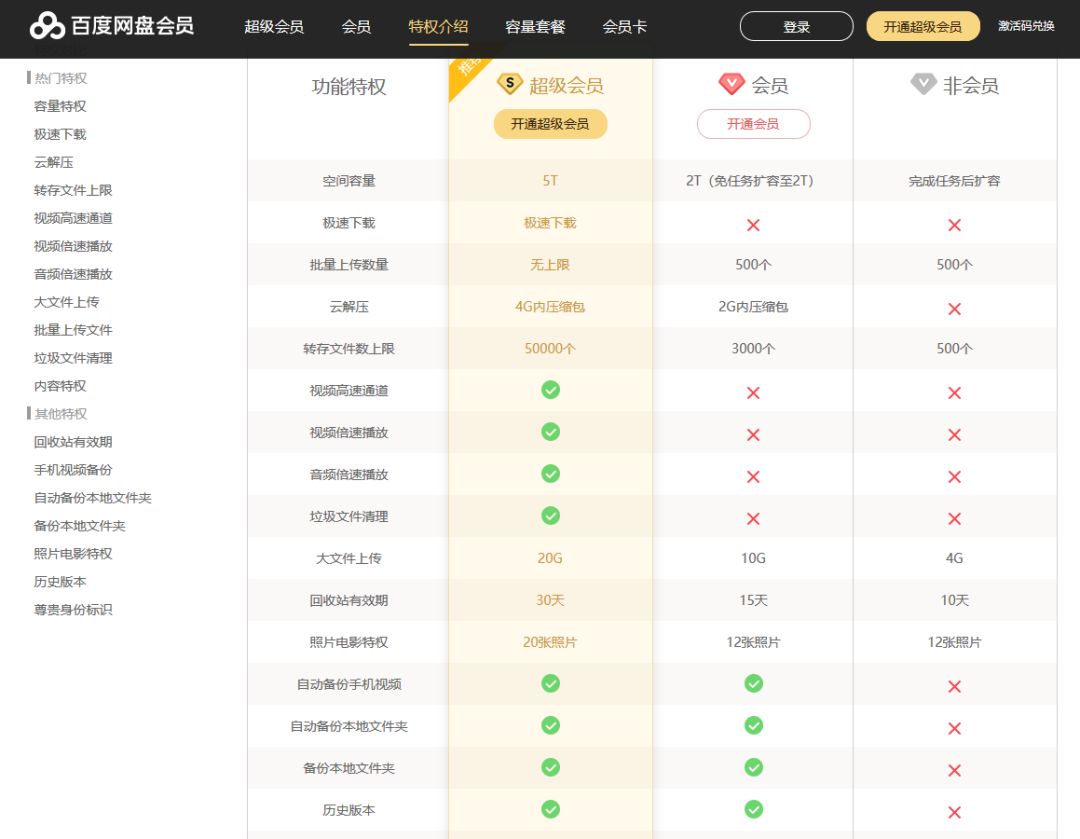Click the green checkmark for 自动备份手机视频 under 会员
This screenshot has width=1080, height=839.
point(753,684)
